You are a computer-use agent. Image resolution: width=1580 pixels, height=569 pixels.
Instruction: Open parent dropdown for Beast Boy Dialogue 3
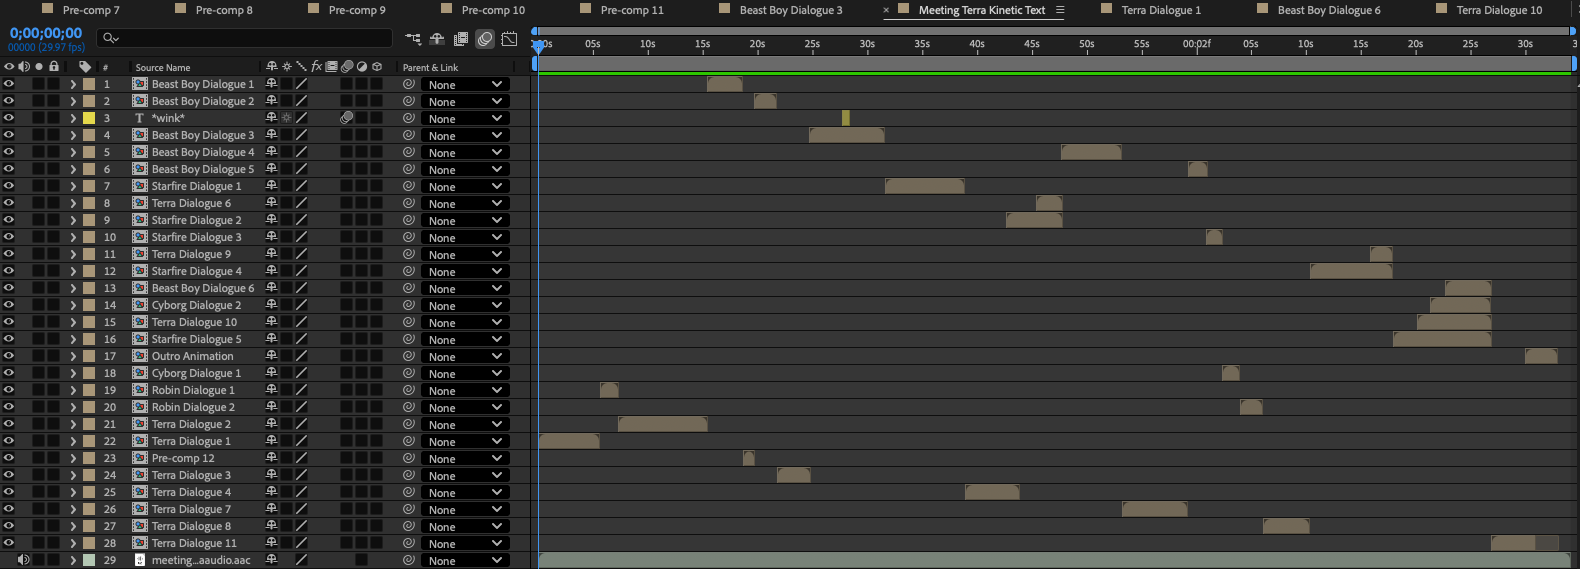[x=465, y=135]
